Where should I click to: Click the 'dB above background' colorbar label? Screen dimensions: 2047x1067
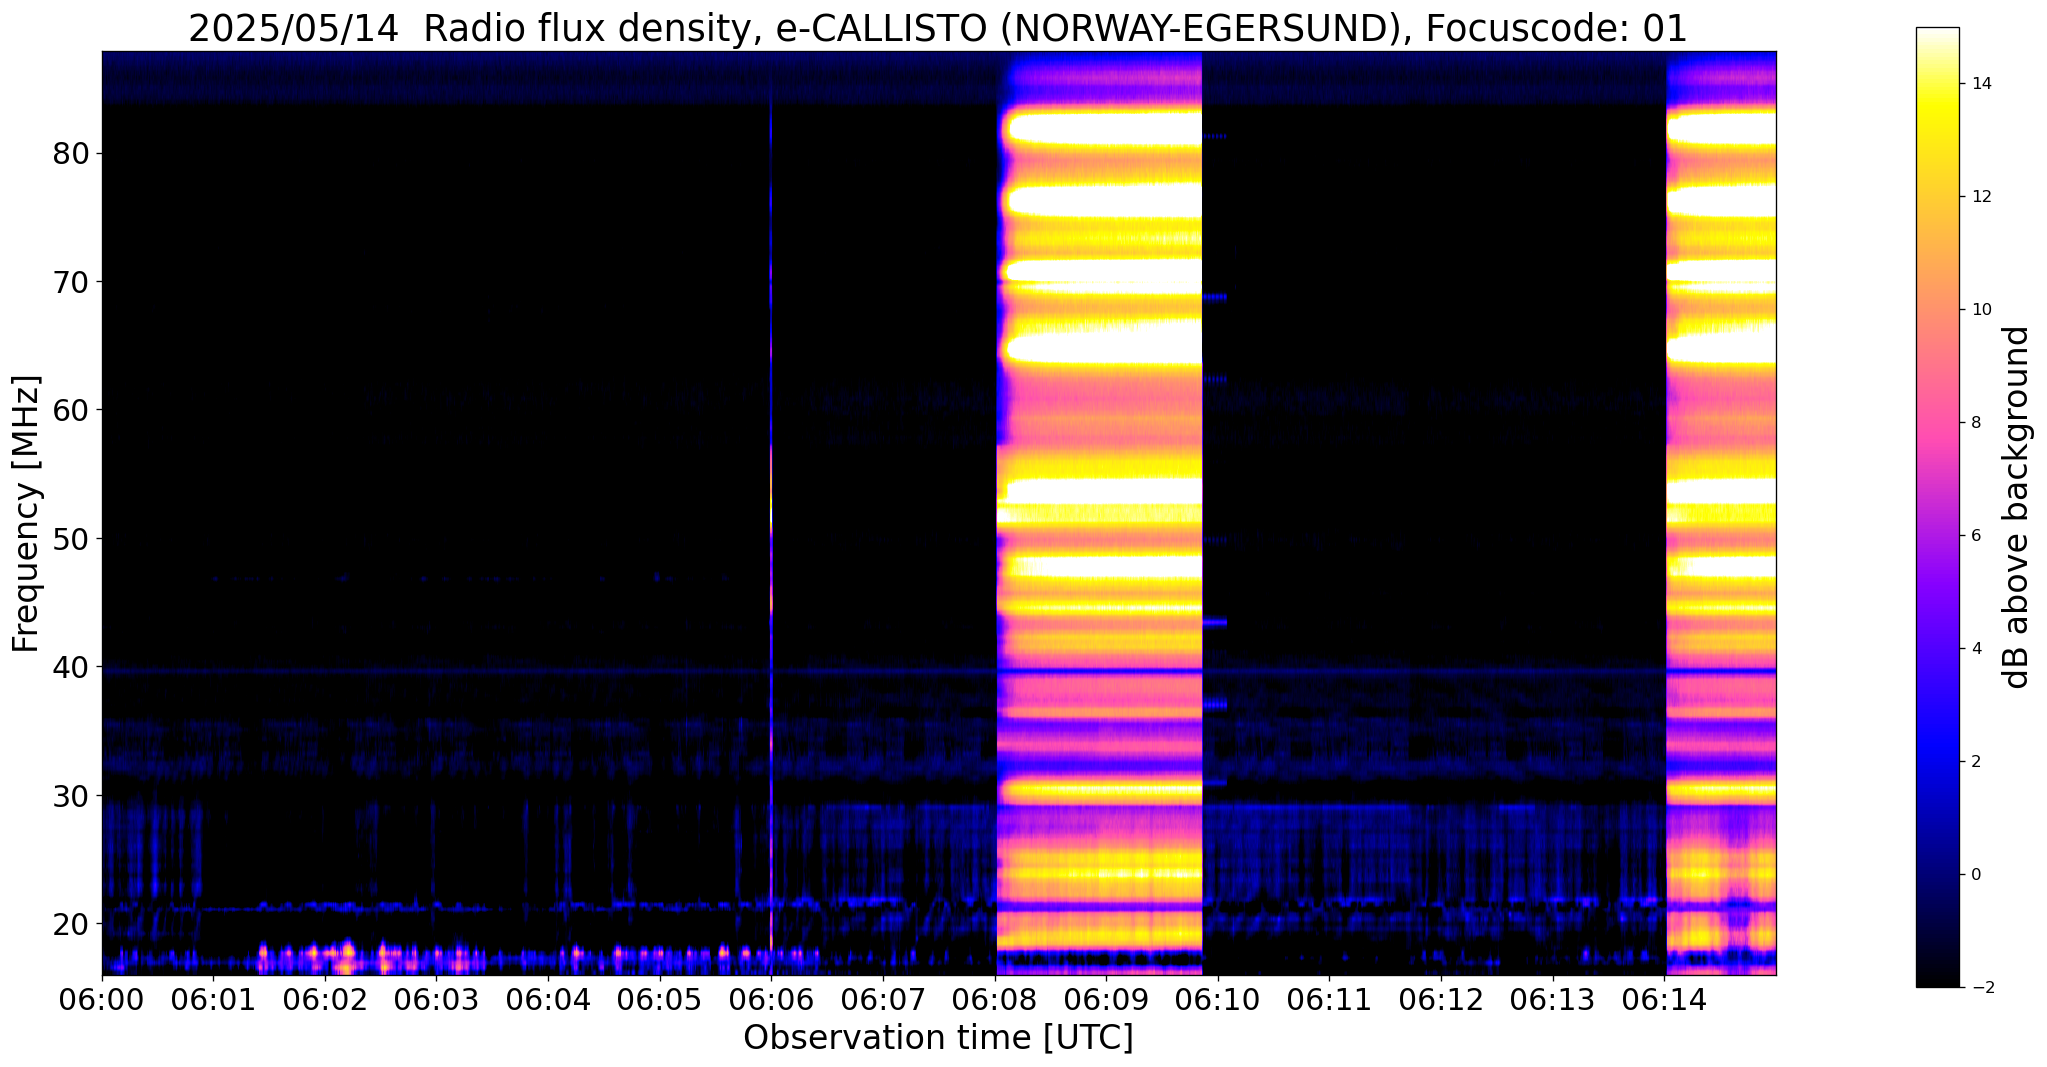2017,507
